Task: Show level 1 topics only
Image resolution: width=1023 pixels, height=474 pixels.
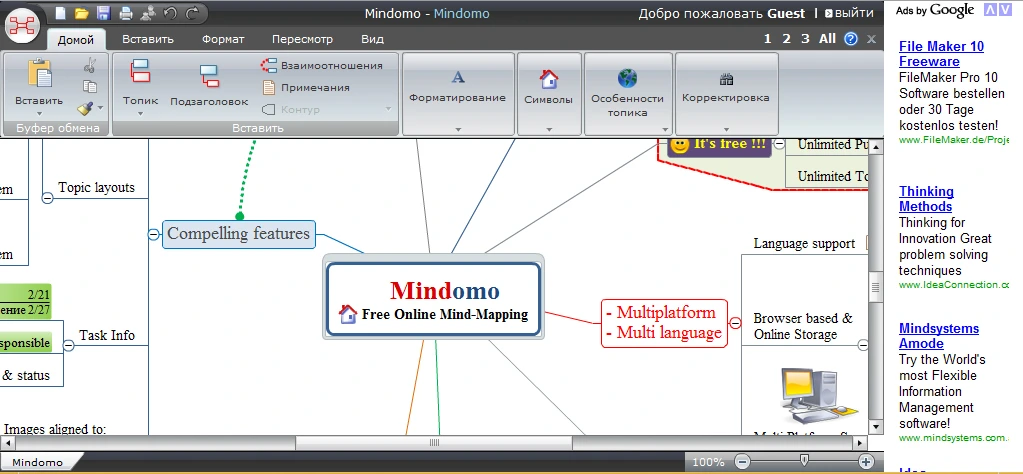Action: tap(767, 38)
